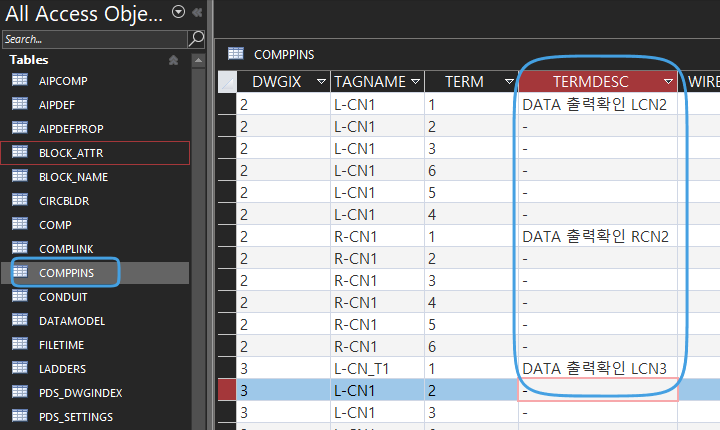This screenshot has width=720, height=430.
Task: Open the LADDERS table
Action: coord(96,369)
